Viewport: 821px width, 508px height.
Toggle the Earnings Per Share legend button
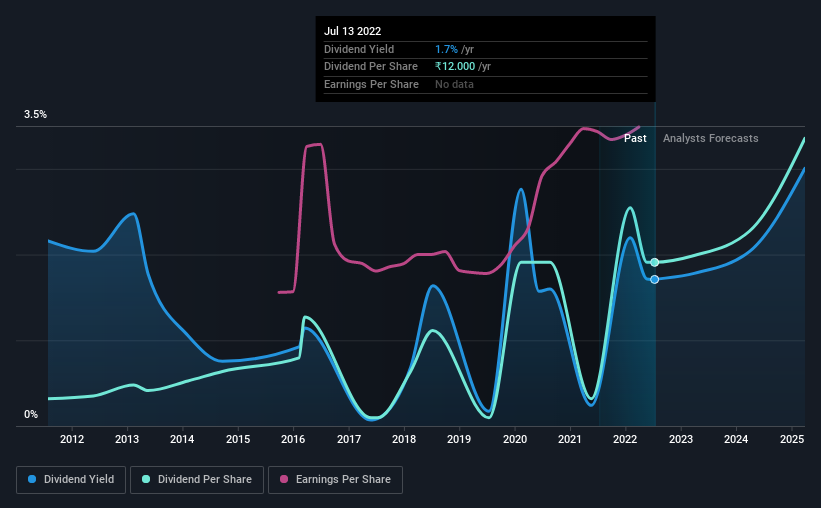tap(335, 480)
